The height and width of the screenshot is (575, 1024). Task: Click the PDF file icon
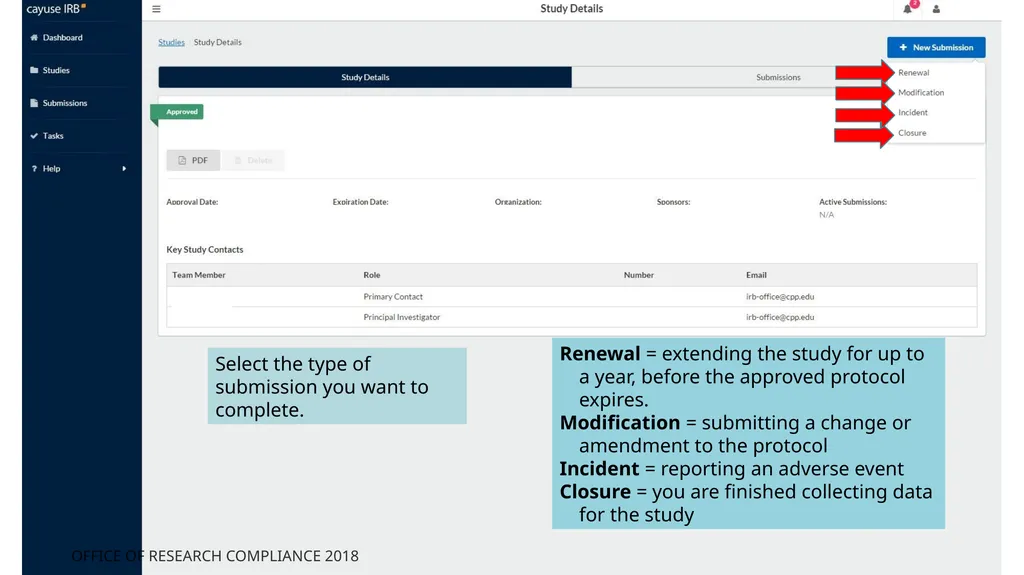(x=182, y=160)
